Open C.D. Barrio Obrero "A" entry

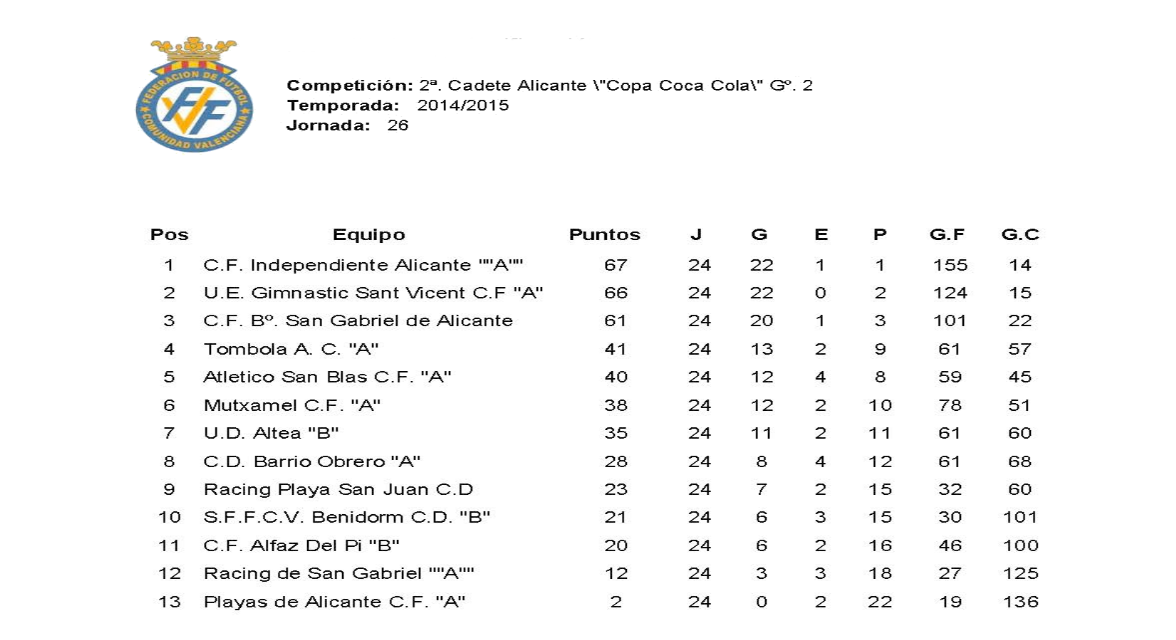pyautogui.click(x=312, y=461)
